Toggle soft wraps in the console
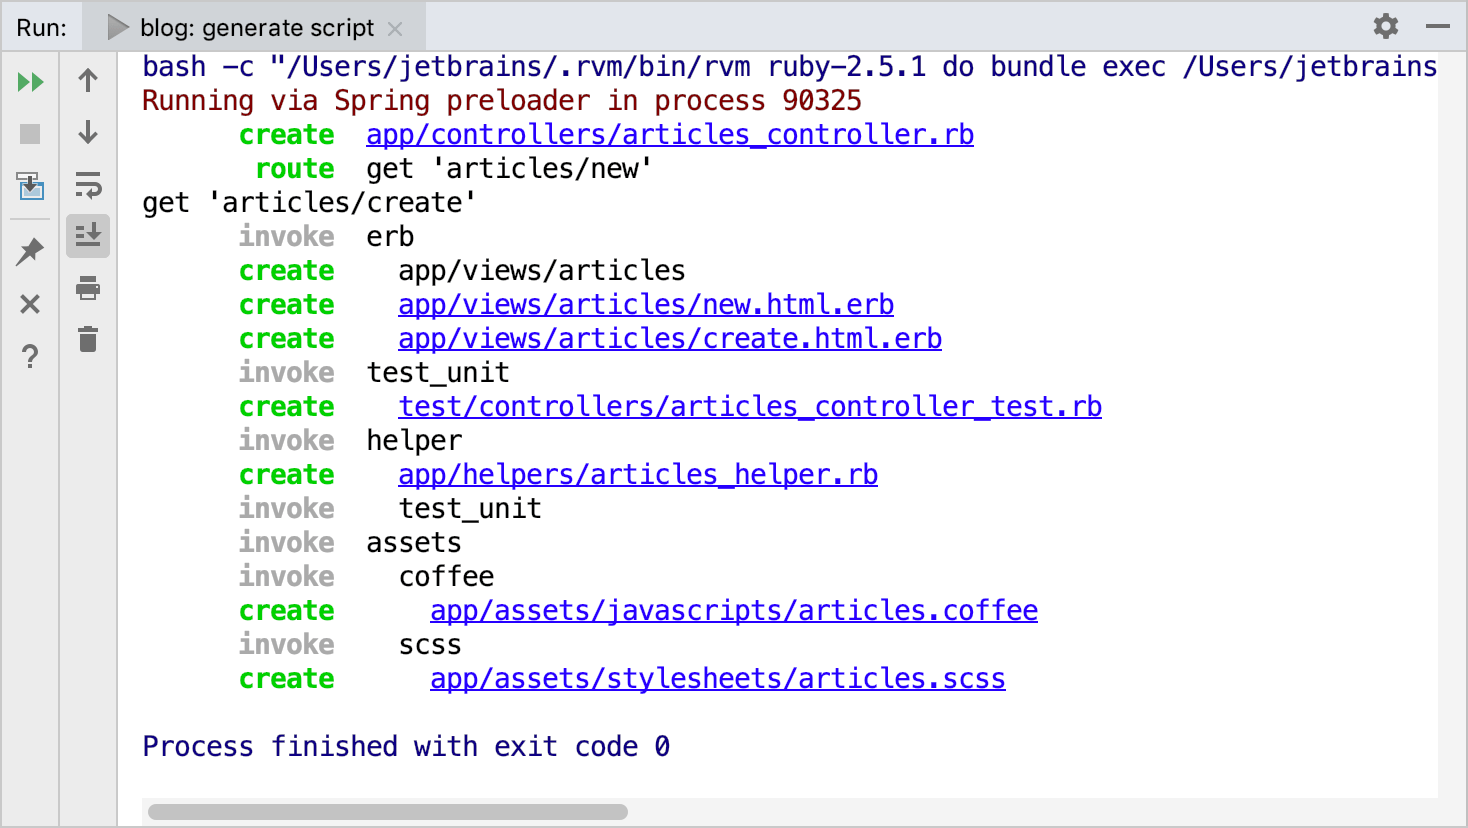Viewport: 1468px width, 828px height. pos(88,186)
